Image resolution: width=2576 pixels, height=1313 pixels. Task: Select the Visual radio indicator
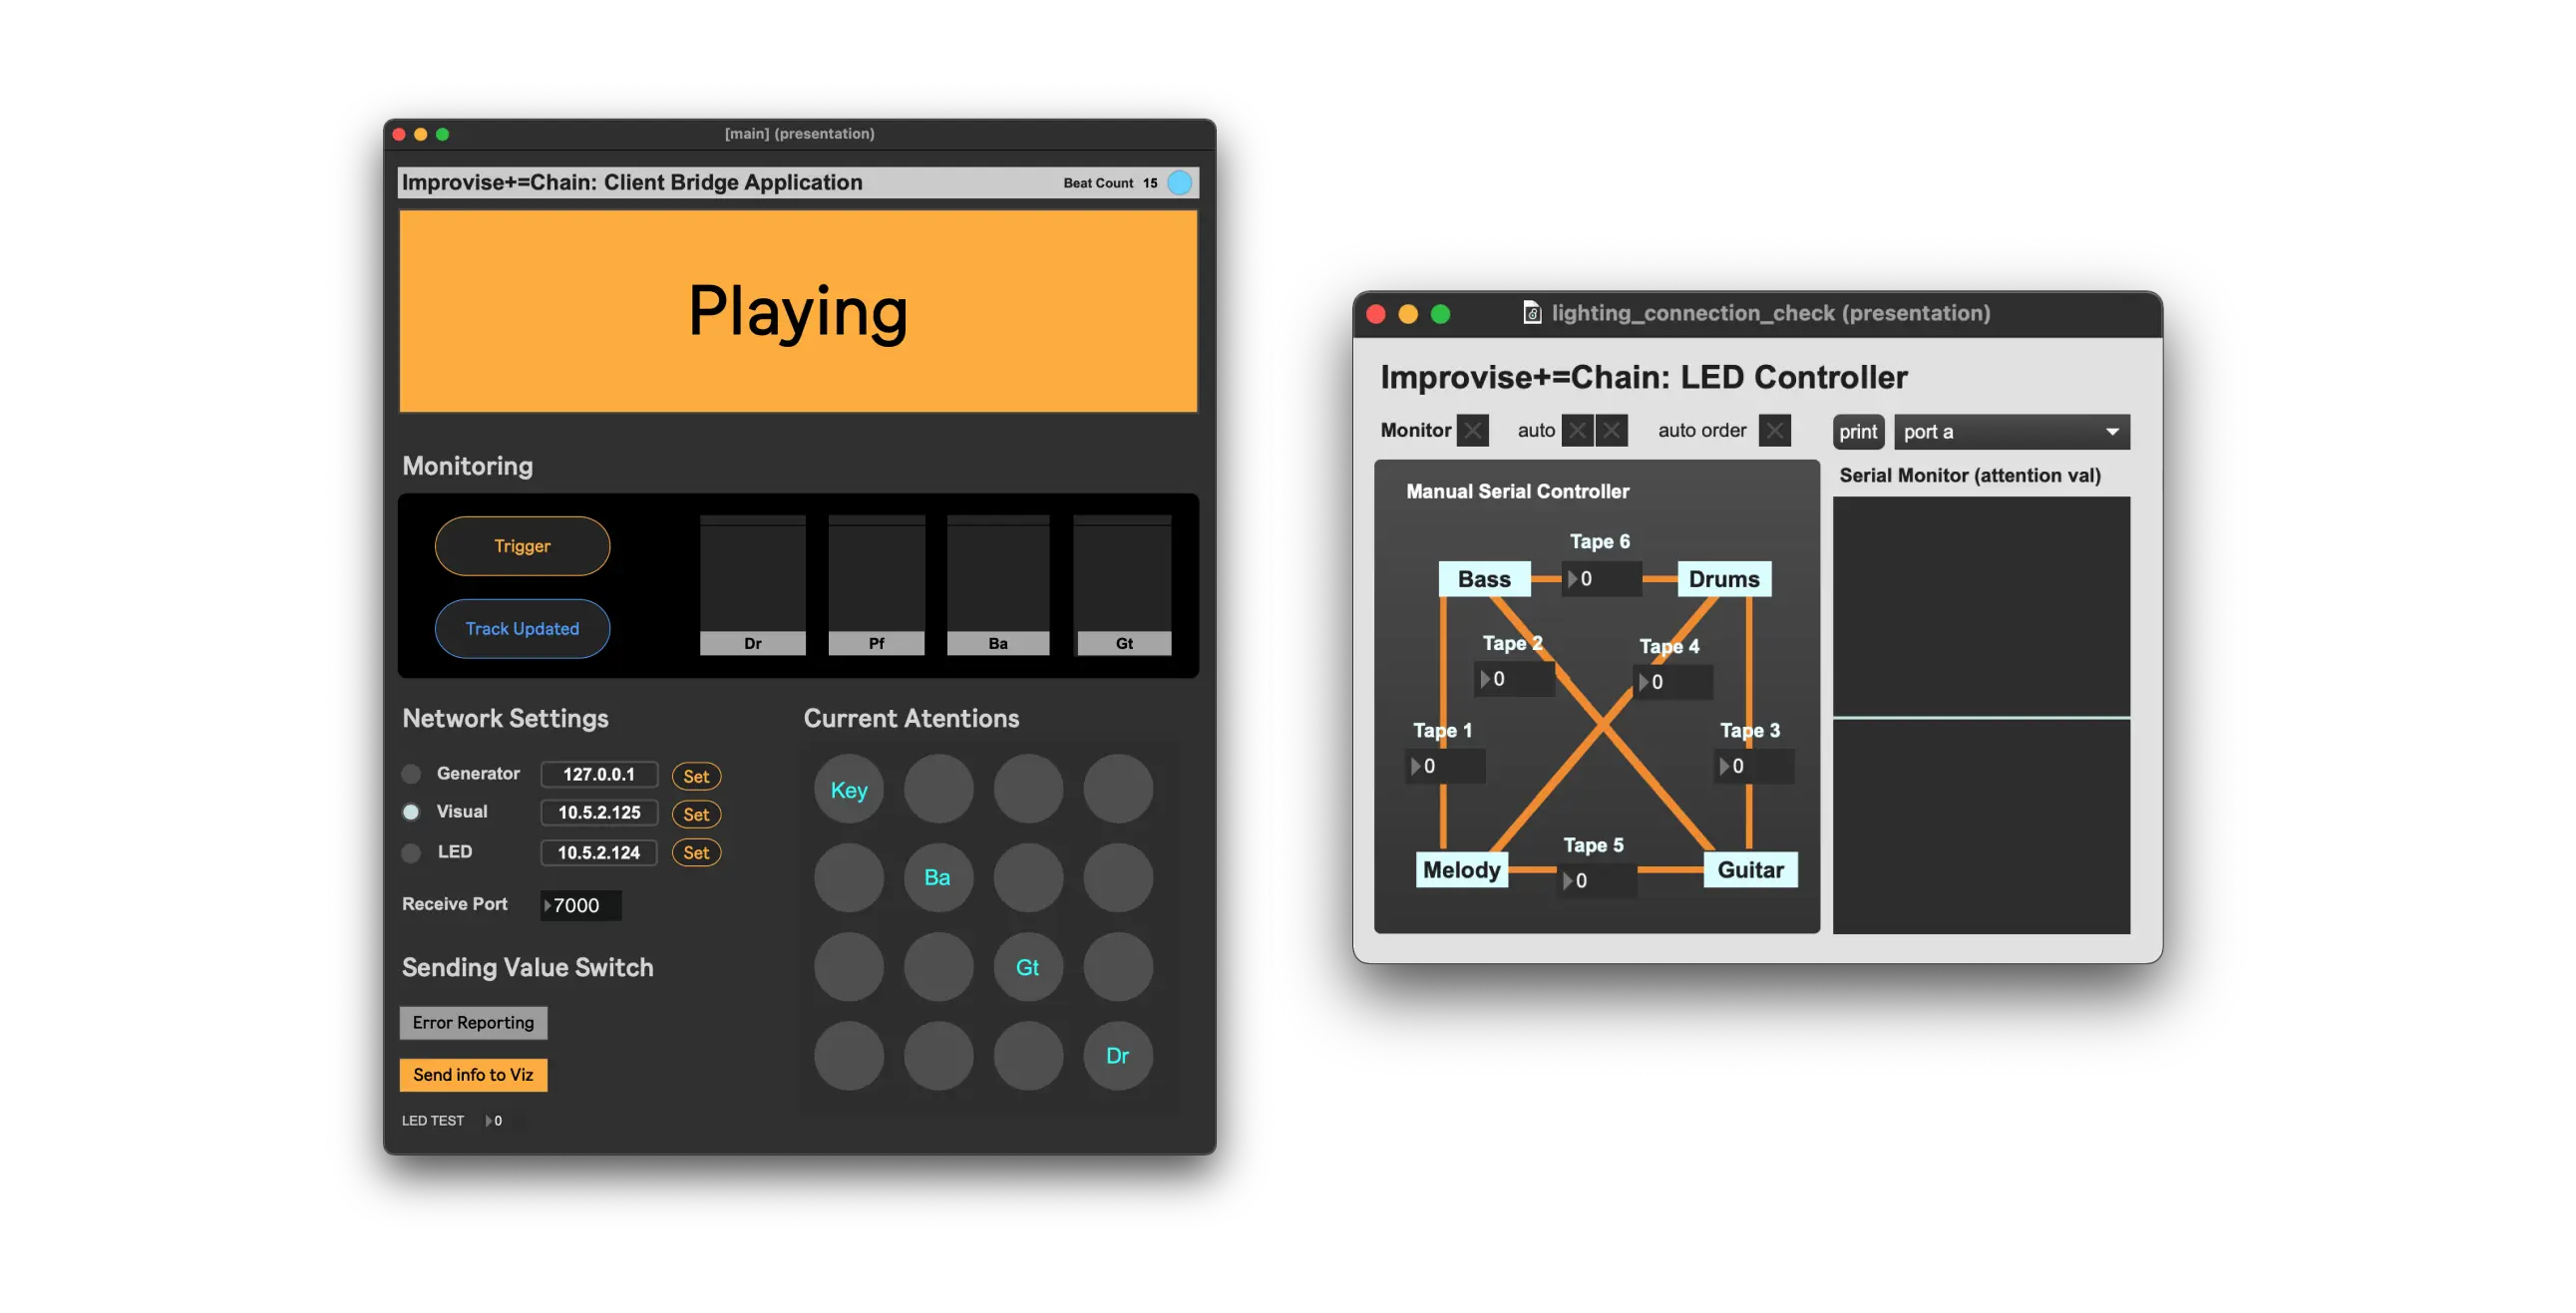click(411, 812)
